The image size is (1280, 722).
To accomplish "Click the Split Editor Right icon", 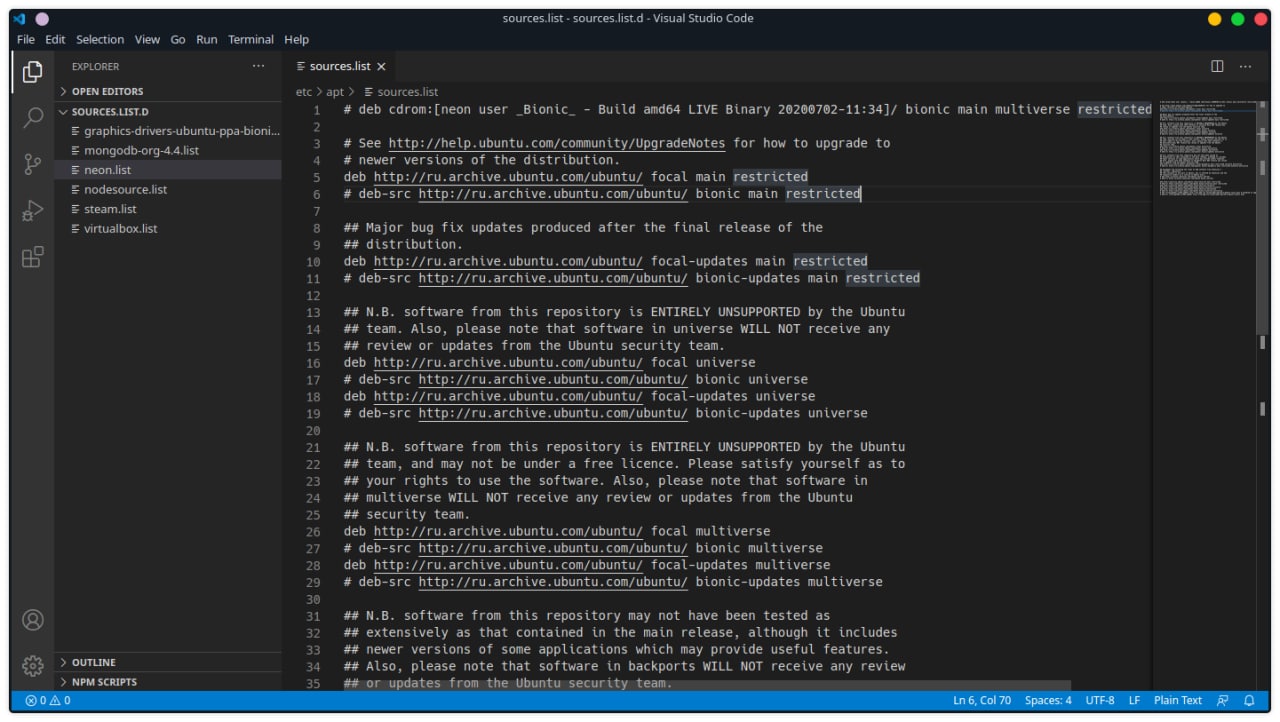I will pyautogui.click(x=1217, y=66).
